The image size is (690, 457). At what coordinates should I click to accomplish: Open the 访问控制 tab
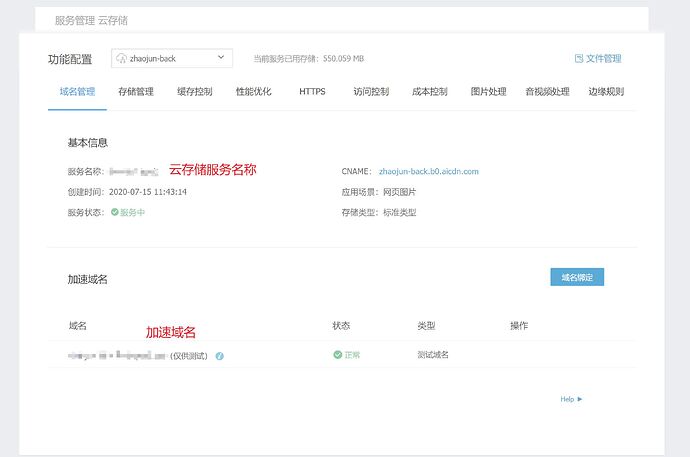371,91
